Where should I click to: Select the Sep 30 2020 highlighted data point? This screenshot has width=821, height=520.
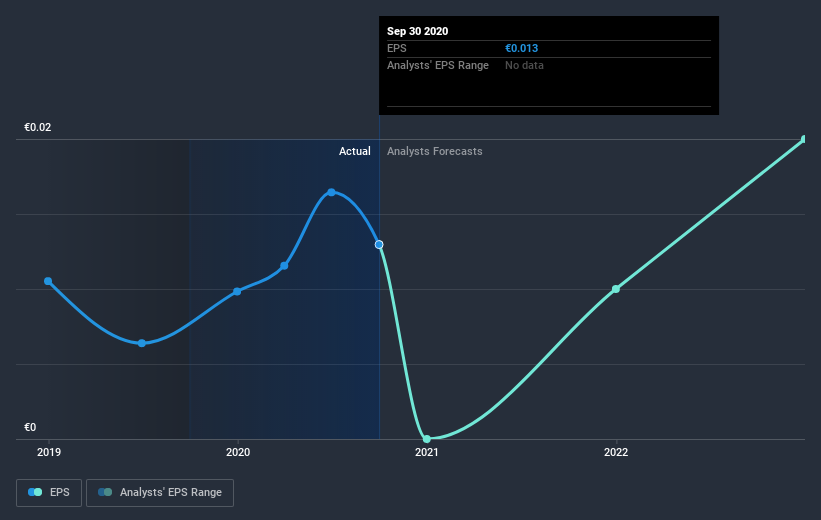(x=379, y=245)
